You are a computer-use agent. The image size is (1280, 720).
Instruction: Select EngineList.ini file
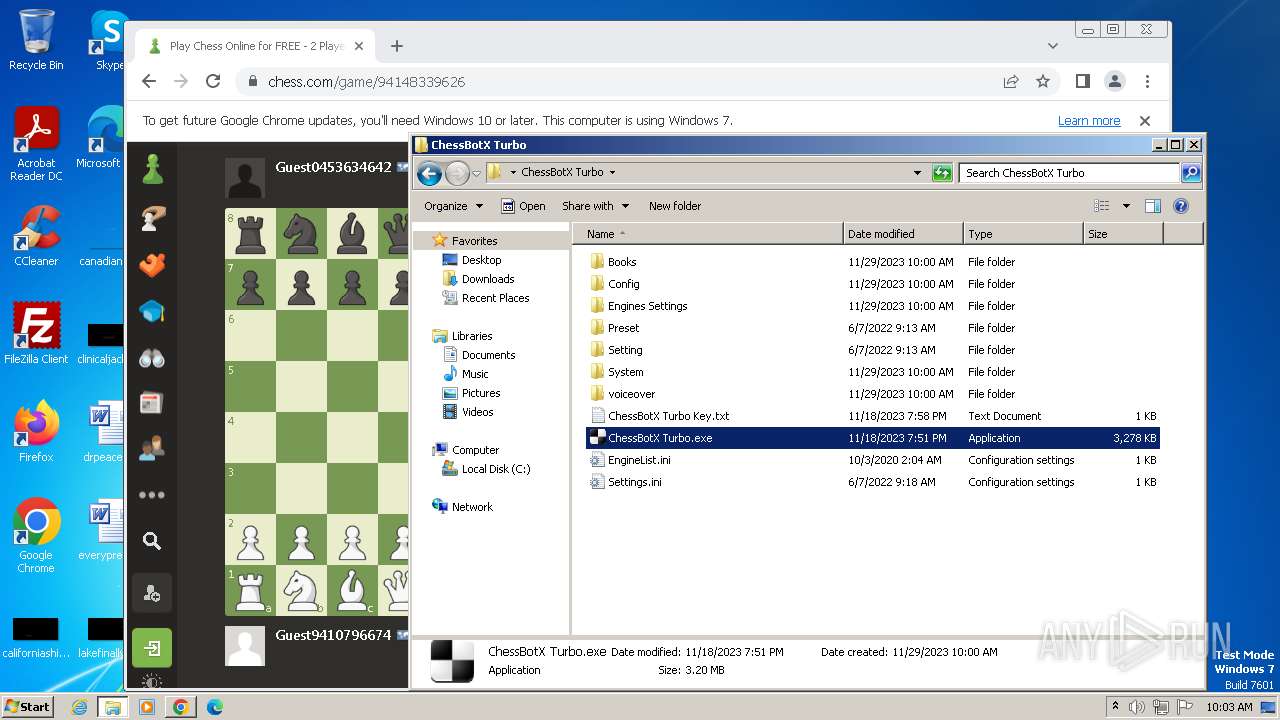point(639,460)
